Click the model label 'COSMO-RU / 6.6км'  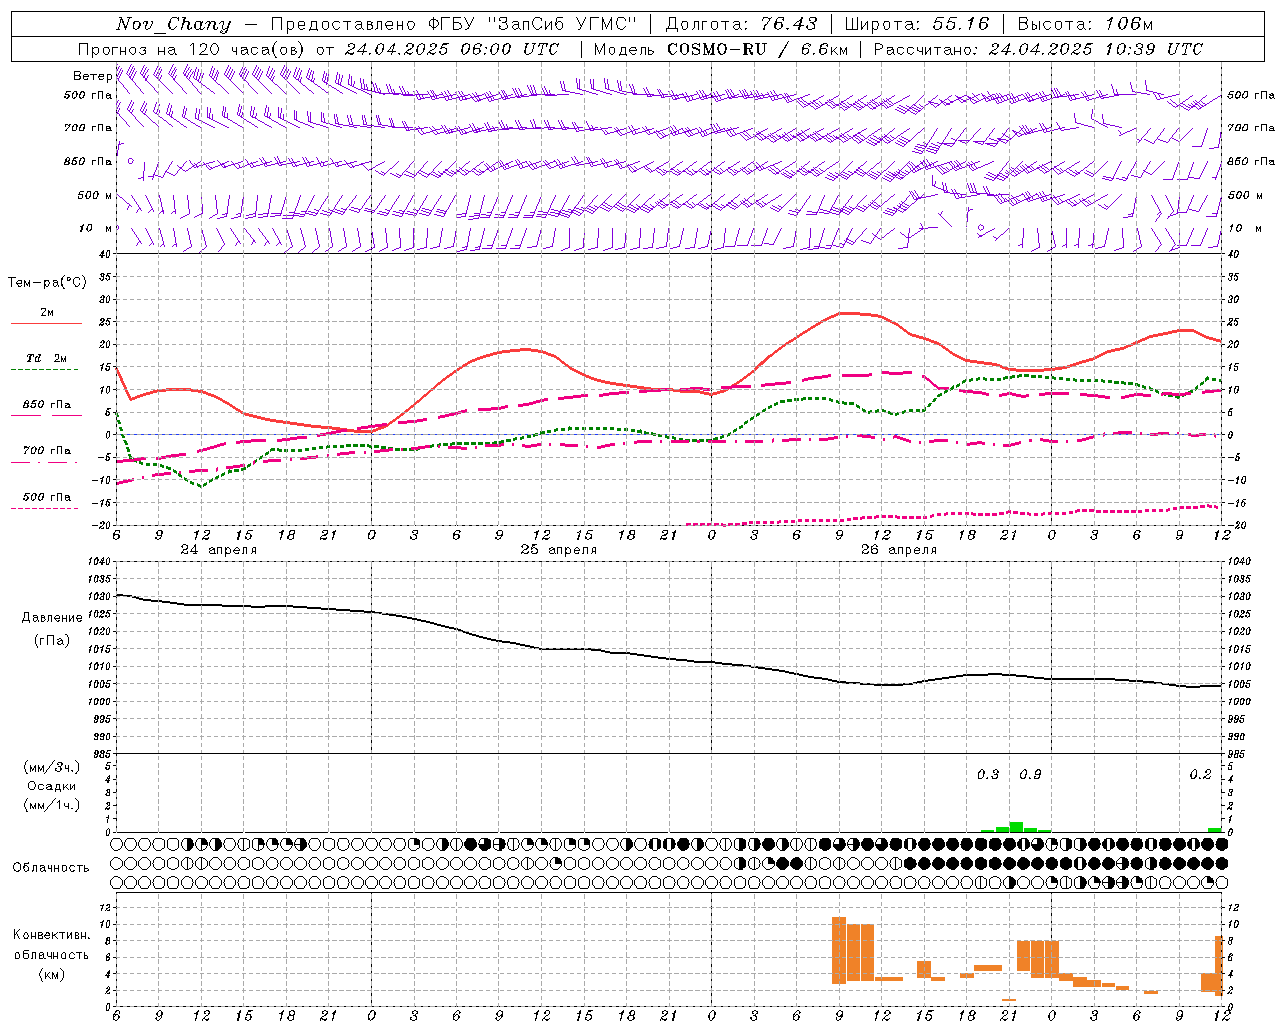pos(757,49)
